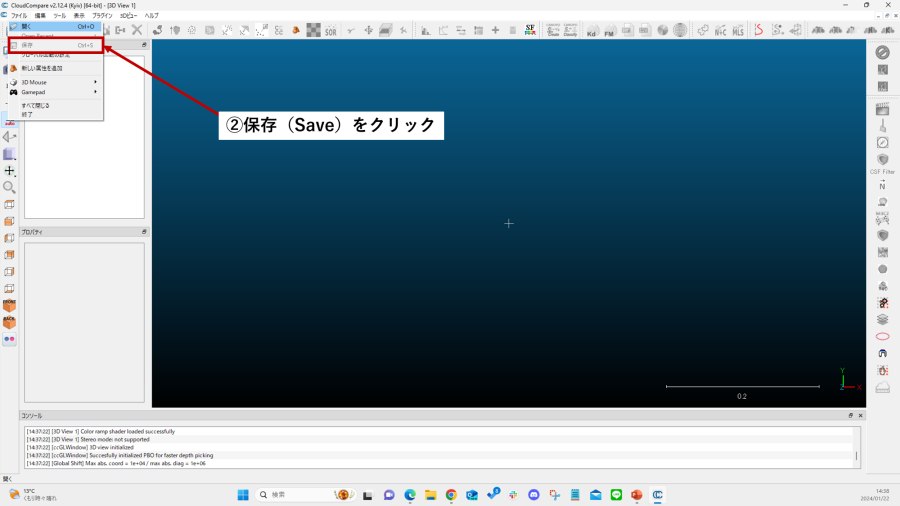This screenshot has height=506, width=900.
Task: Expand the Gamepad submenu
Action: pyautogui.click(x=56, y=92)
